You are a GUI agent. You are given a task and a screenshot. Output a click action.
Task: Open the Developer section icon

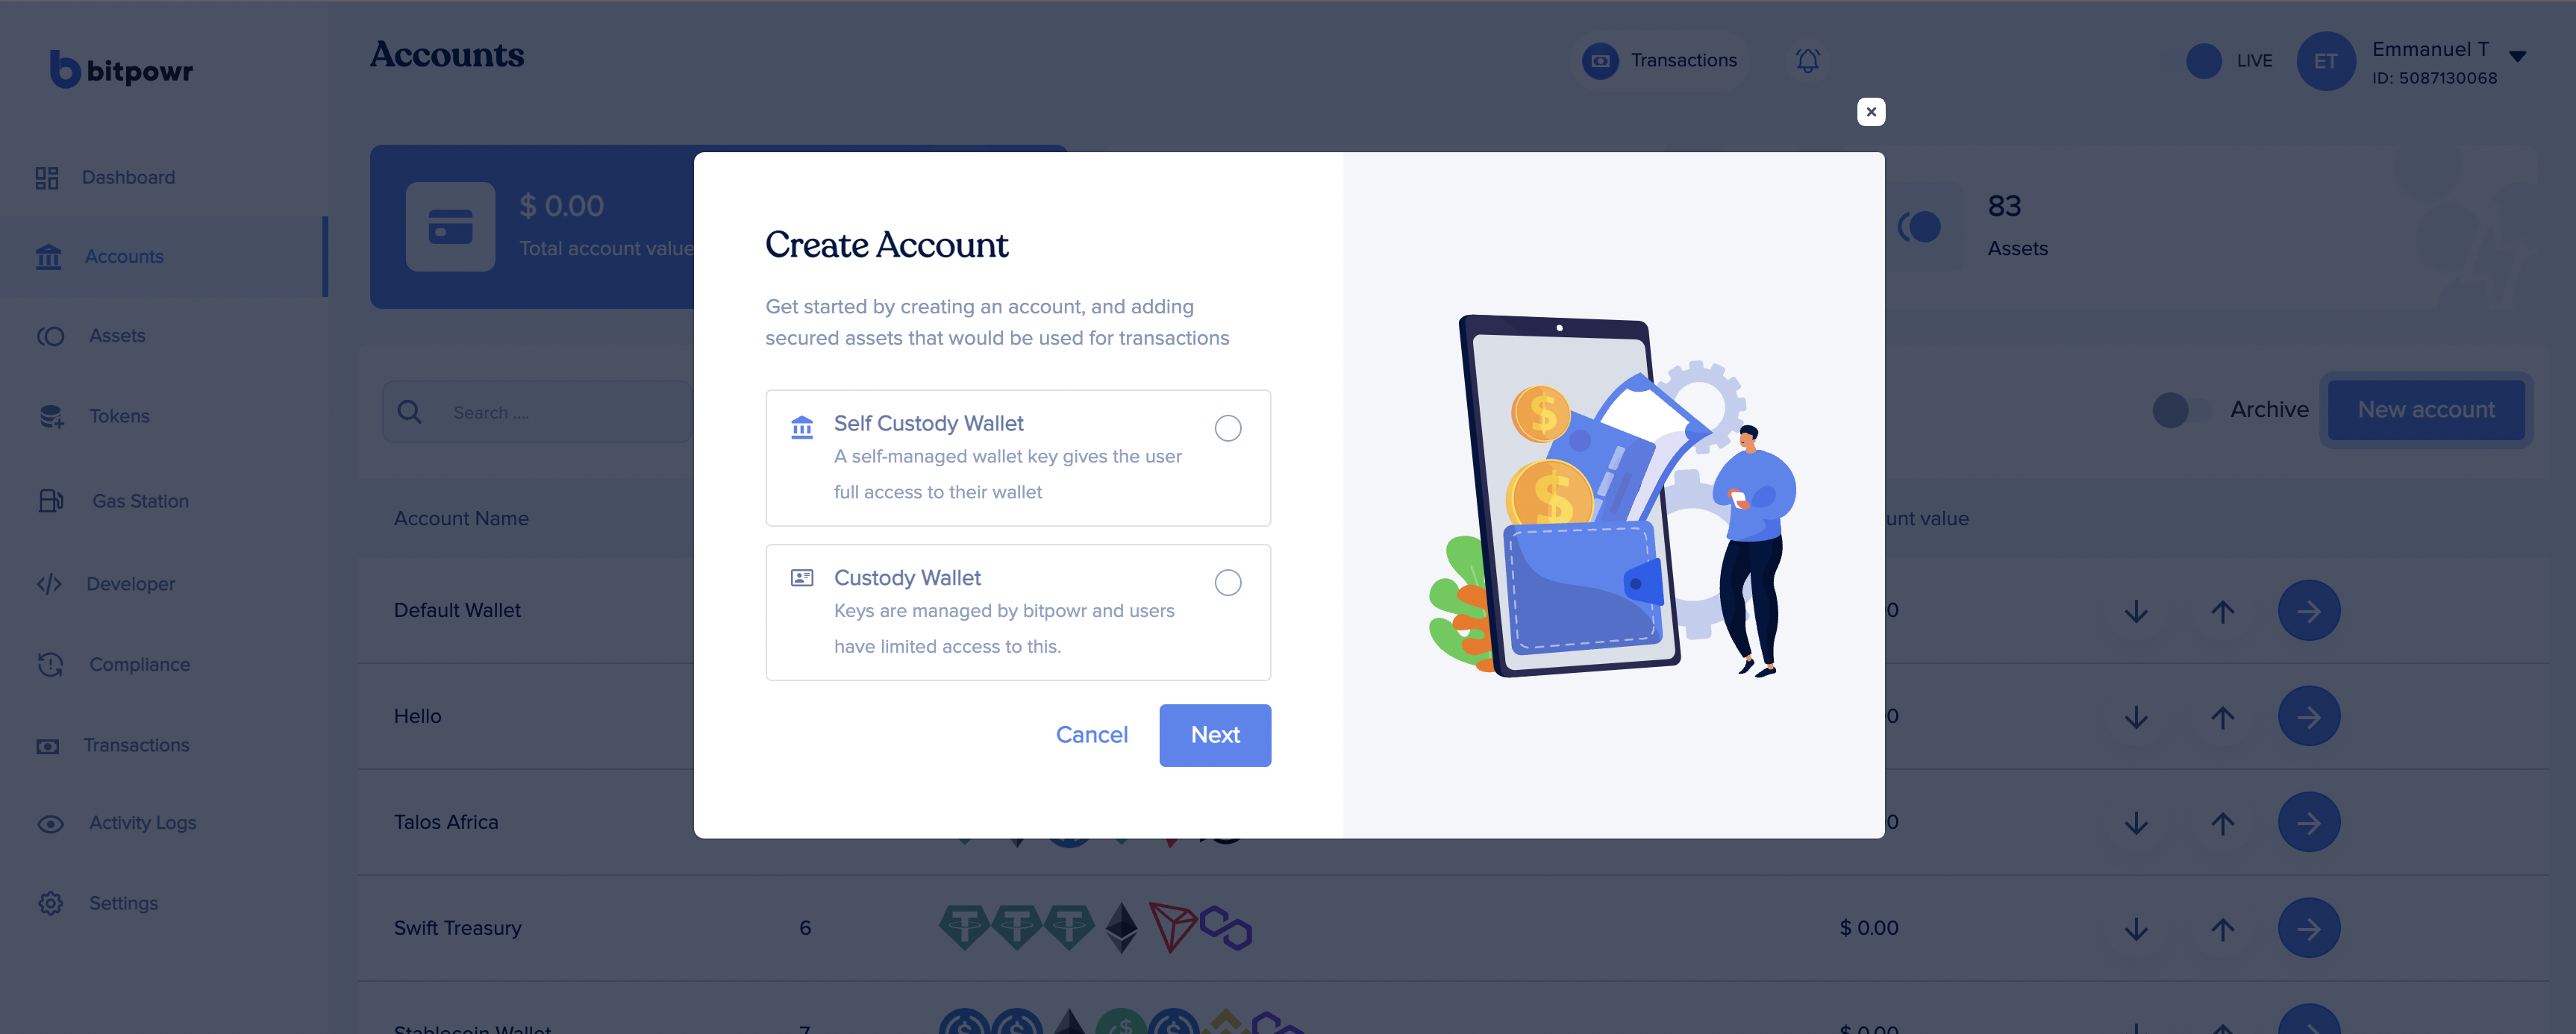tap(49, 584)
